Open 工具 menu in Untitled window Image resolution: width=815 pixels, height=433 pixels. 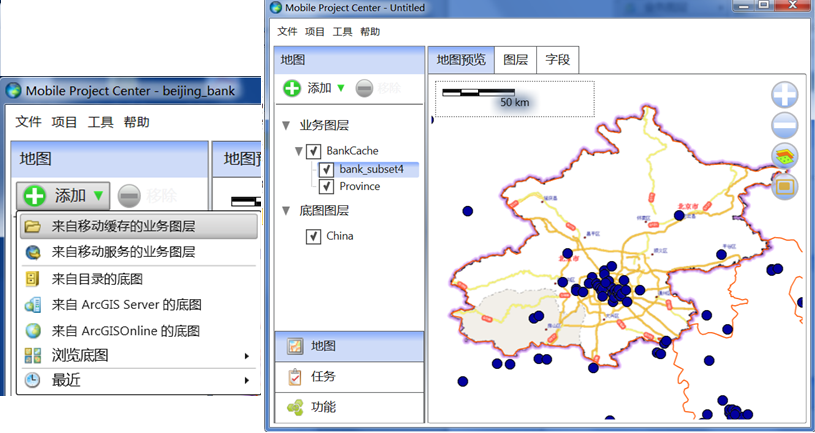342,32
